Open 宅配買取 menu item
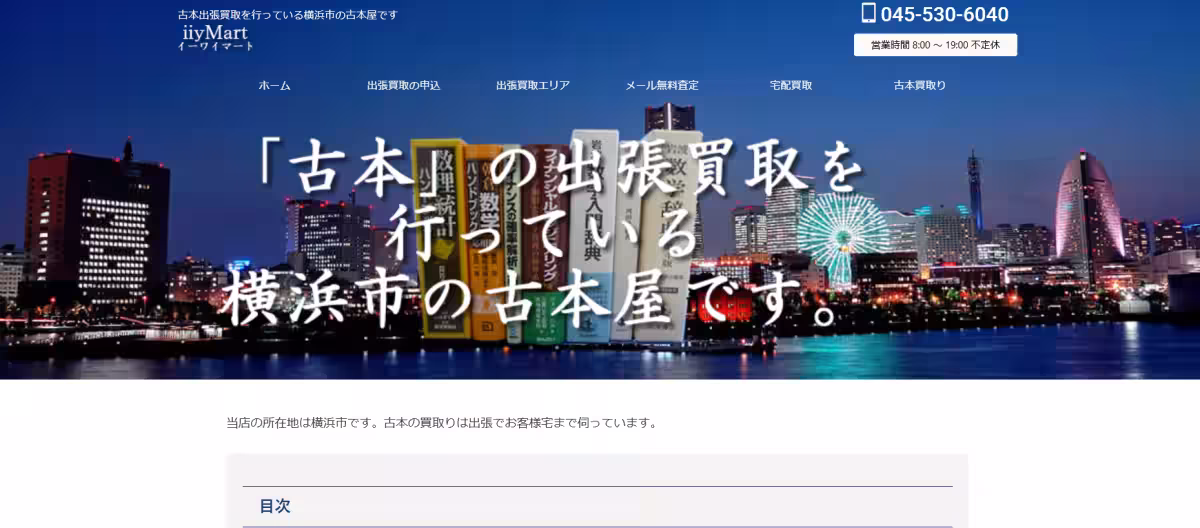This screenshot has width=1200, height=528. (x=791, y=86)
